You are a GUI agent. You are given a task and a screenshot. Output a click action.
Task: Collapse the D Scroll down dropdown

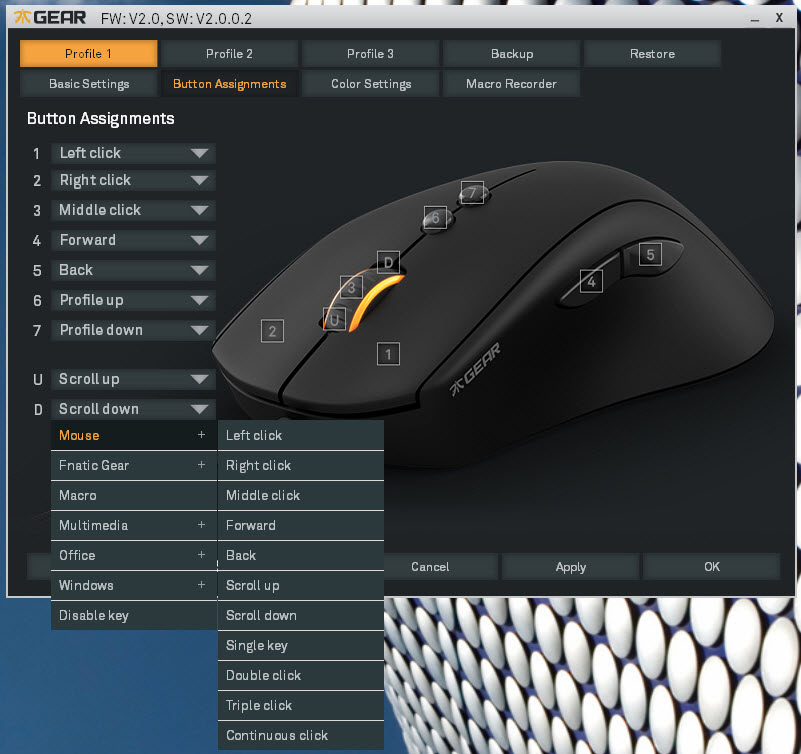133,409
